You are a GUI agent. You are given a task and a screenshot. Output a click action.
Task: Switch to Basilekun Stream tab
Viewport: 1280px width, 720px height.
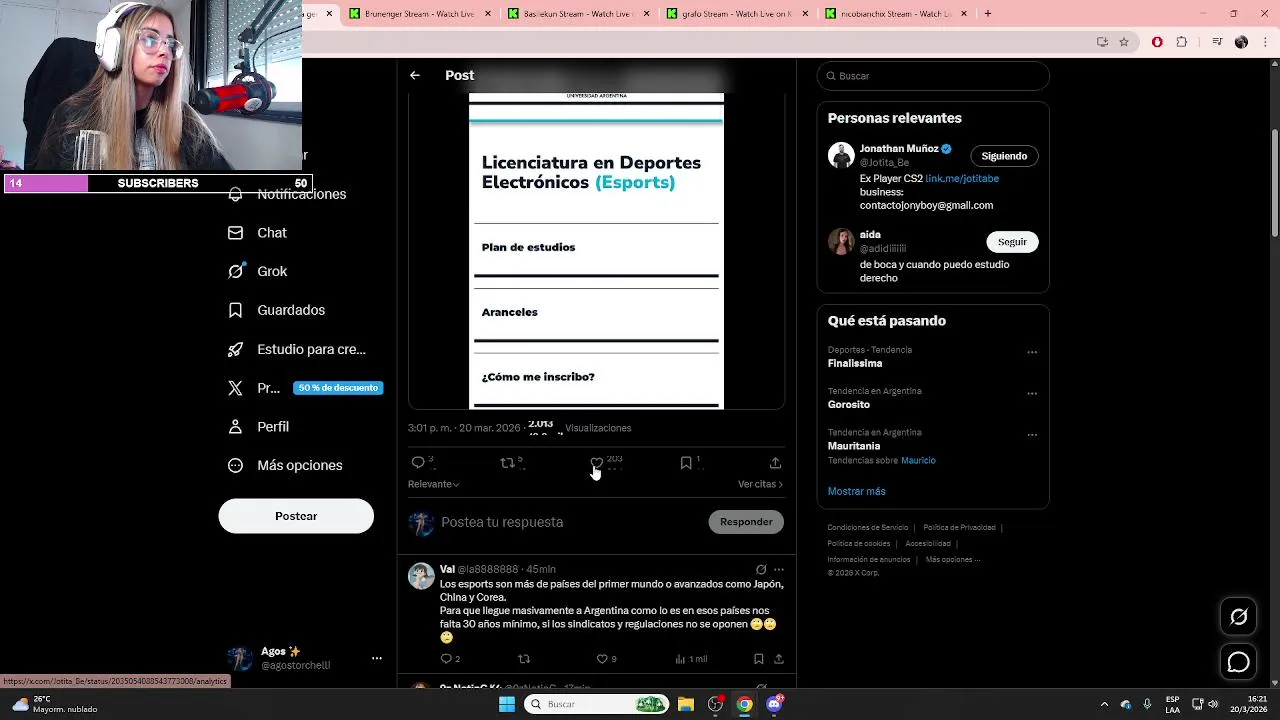point(579,14)
